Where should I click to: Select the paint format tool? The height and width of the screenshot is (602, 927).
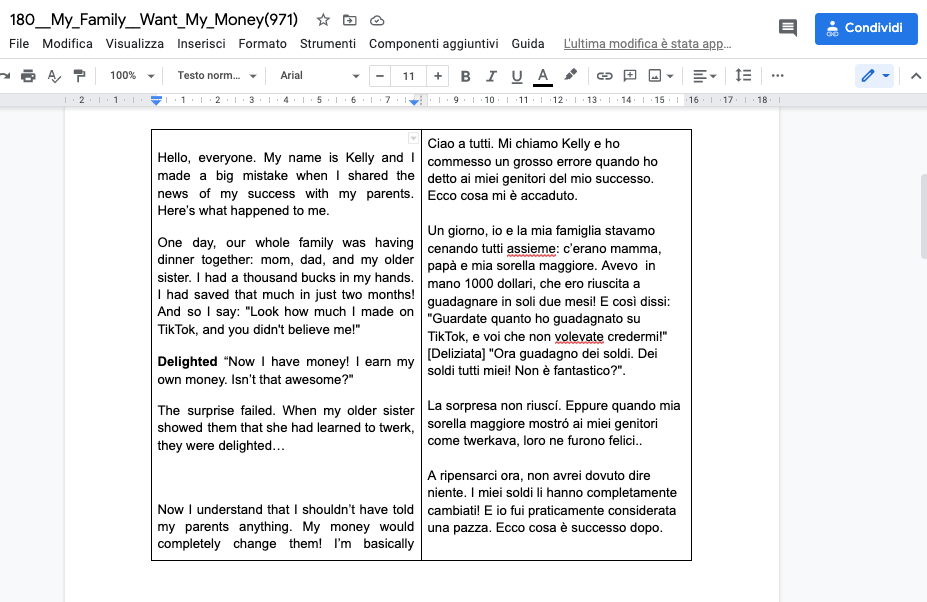80,76
